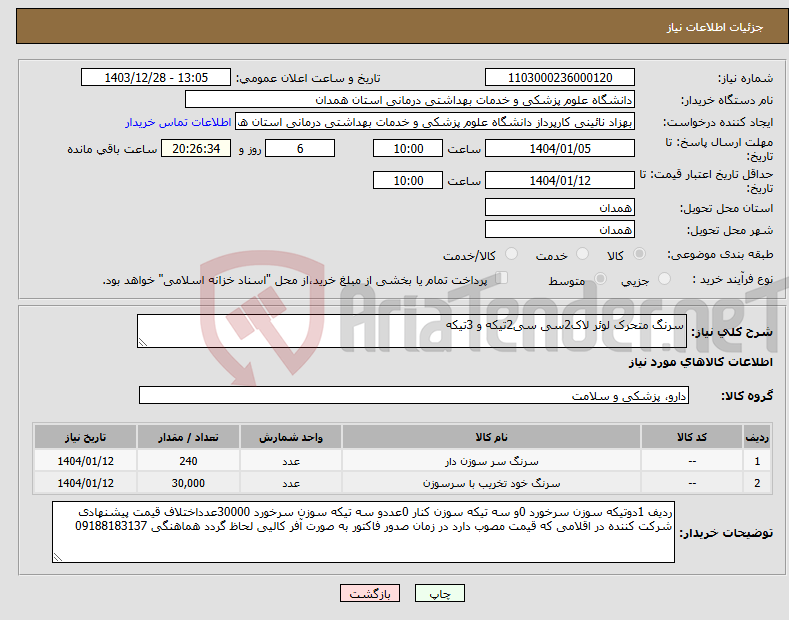
Task: Click the بازگشت (back) button
Action: point(370,593)
